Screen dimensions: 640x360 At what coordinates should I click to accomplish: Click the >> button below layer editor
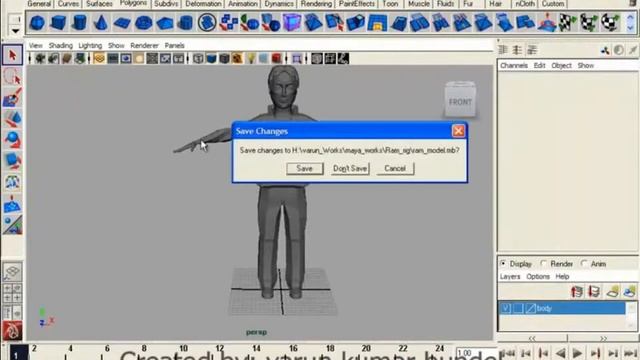(603, 338)
